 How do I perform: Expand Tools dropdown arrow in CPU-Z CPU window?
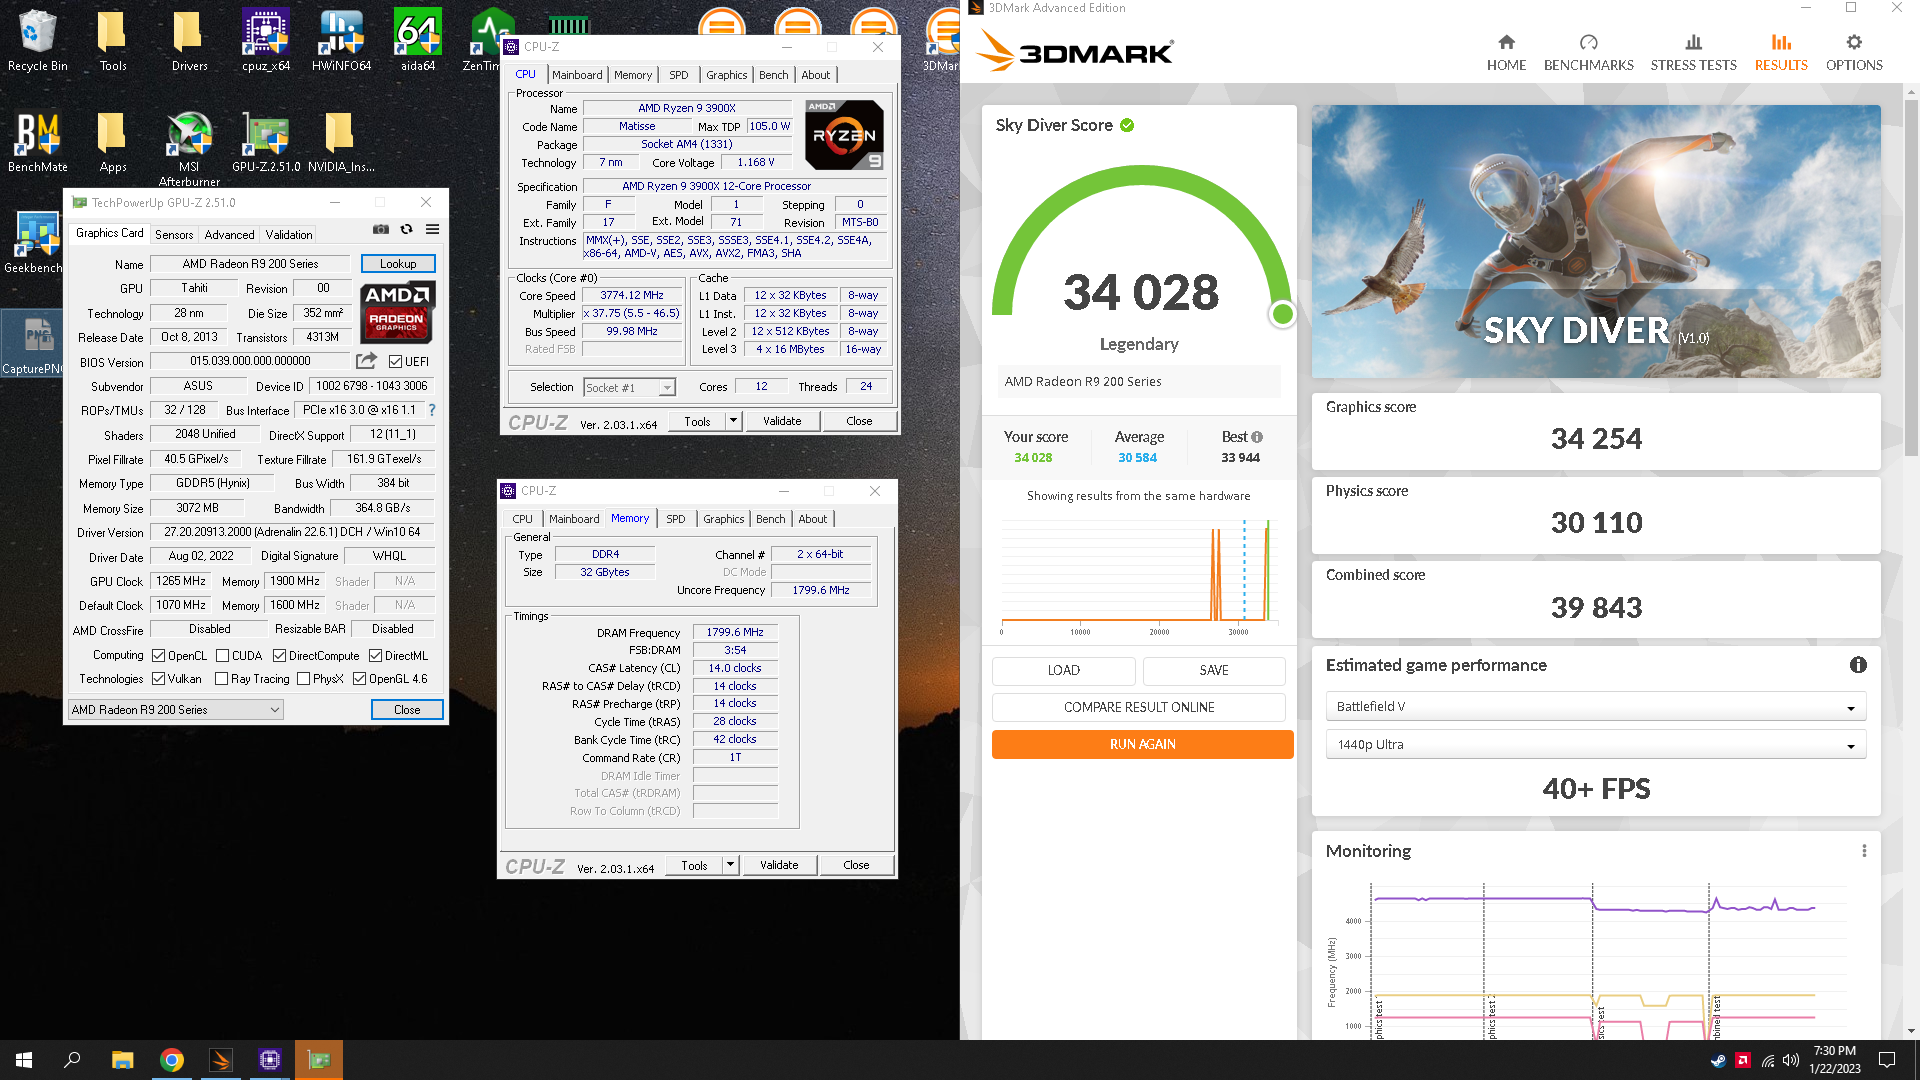(x=733, y=421)
